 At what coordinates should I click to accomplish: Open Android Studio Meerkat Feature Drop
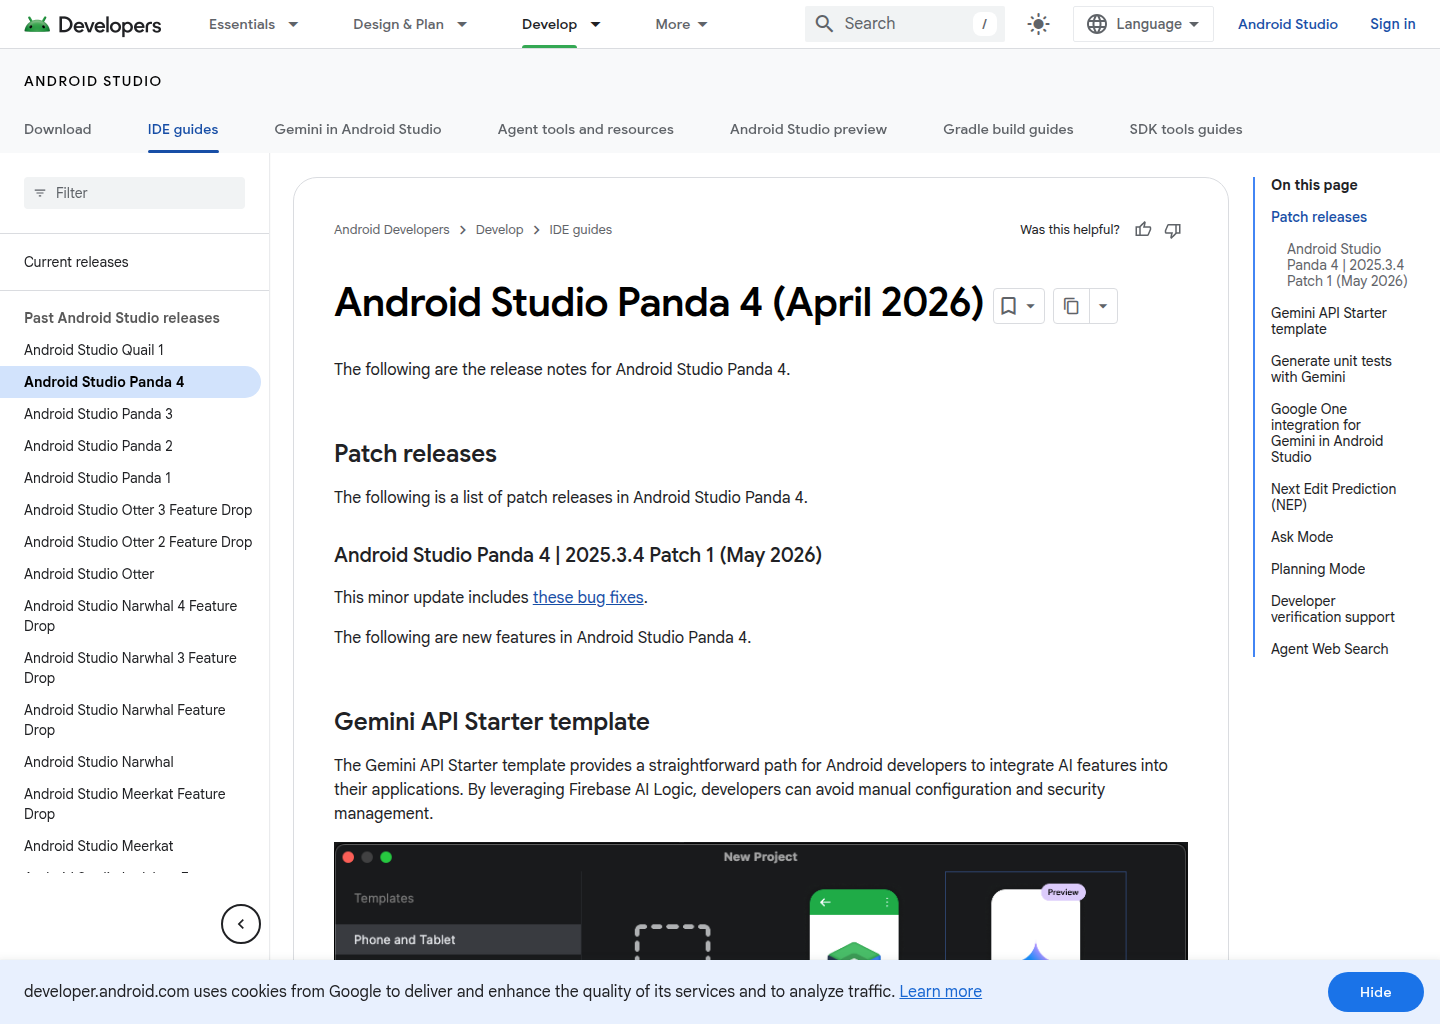click(x=125, y=804)
